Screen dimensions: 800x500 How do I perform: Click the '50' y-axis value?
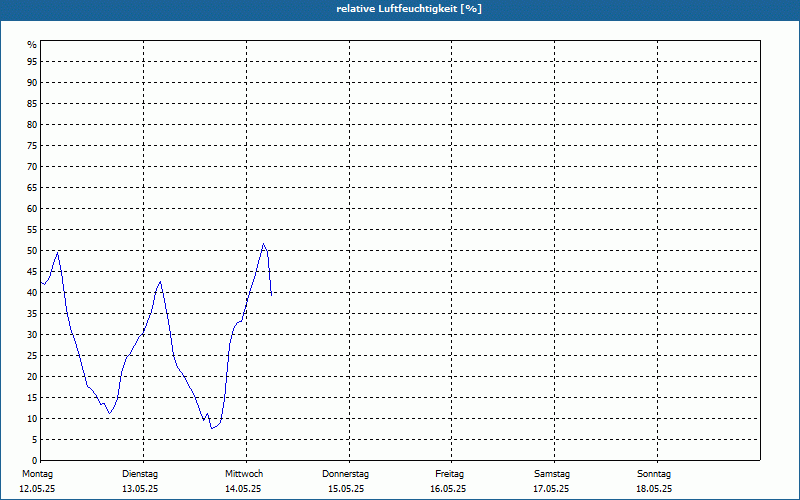click(x=32, y=251)
